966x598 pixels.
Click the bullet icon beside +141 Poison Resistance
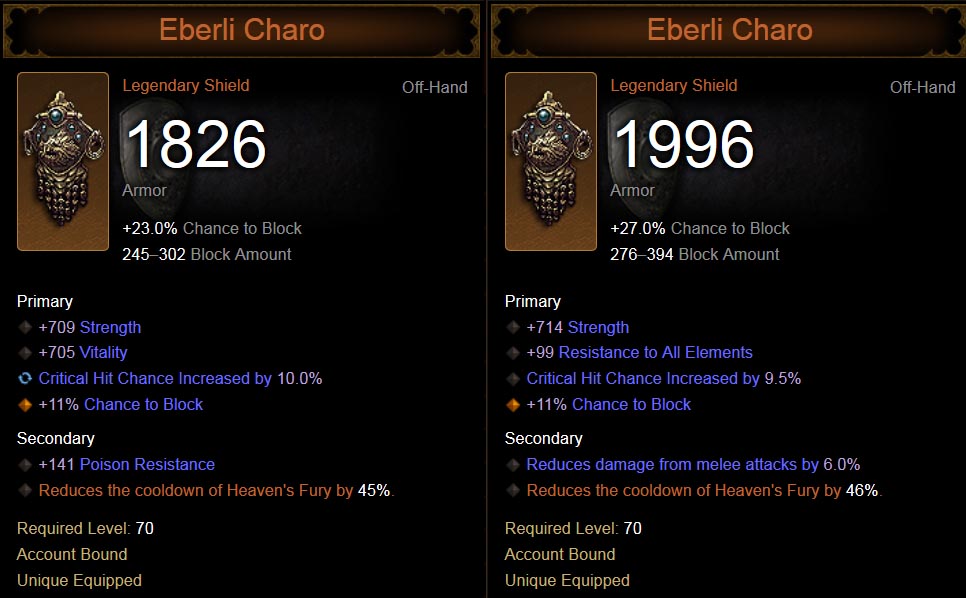pyautogui.click(x=25, y=465)
